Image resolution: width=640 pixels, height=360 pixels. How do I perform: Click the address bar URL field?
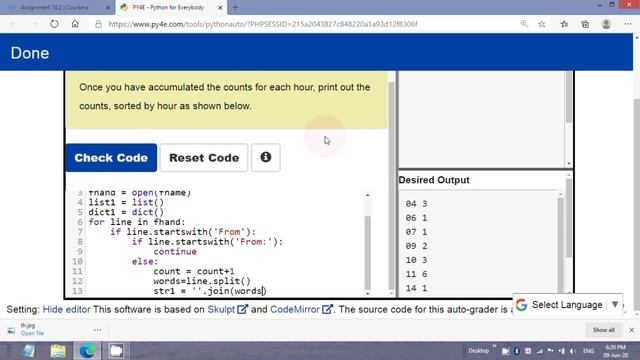coord(262,24)
